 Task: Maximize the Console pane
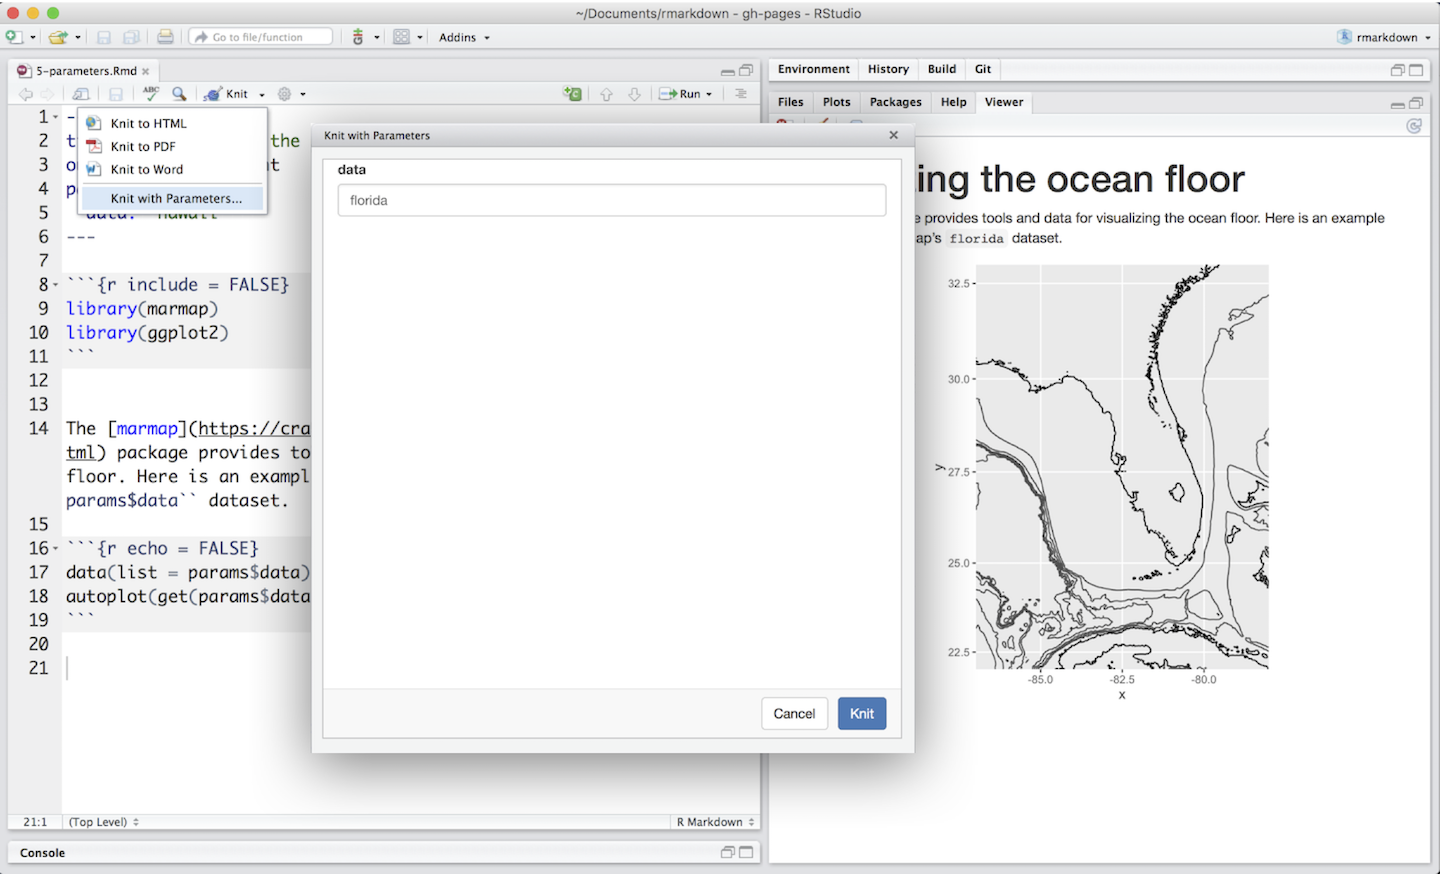[746, 852]
